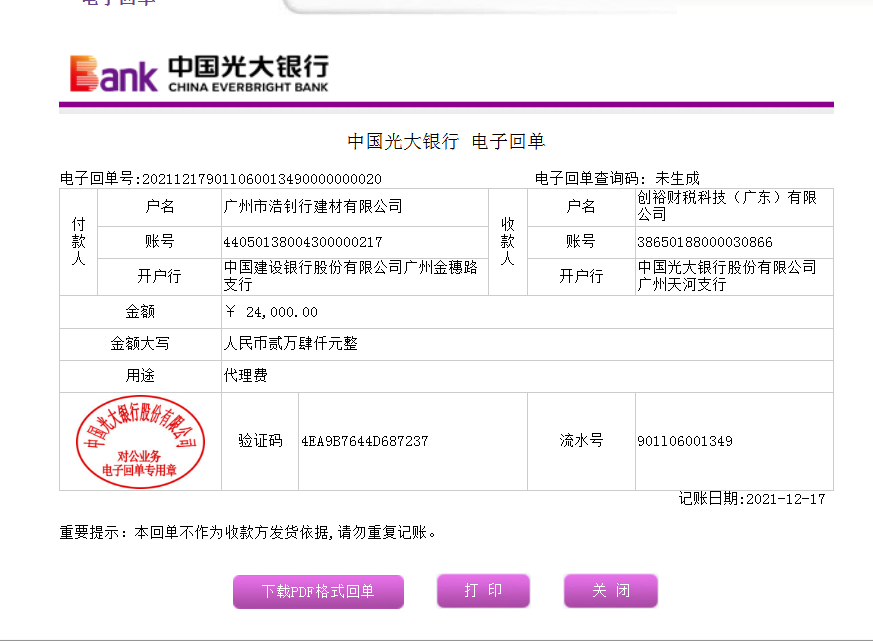Select payer account 44050138004300000217

[303, 242]
